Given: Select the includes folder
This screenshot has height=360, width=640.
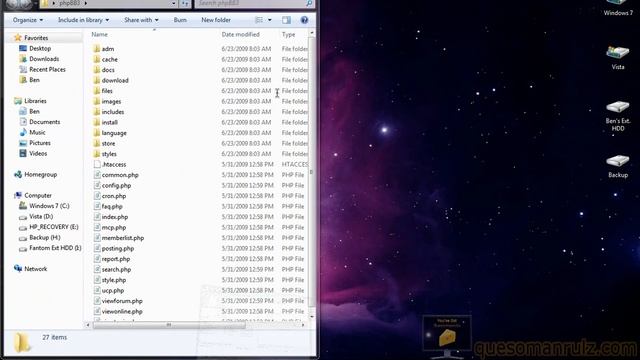Looking at the screenshot, I should pyautogui.click(x=113, y=112).
